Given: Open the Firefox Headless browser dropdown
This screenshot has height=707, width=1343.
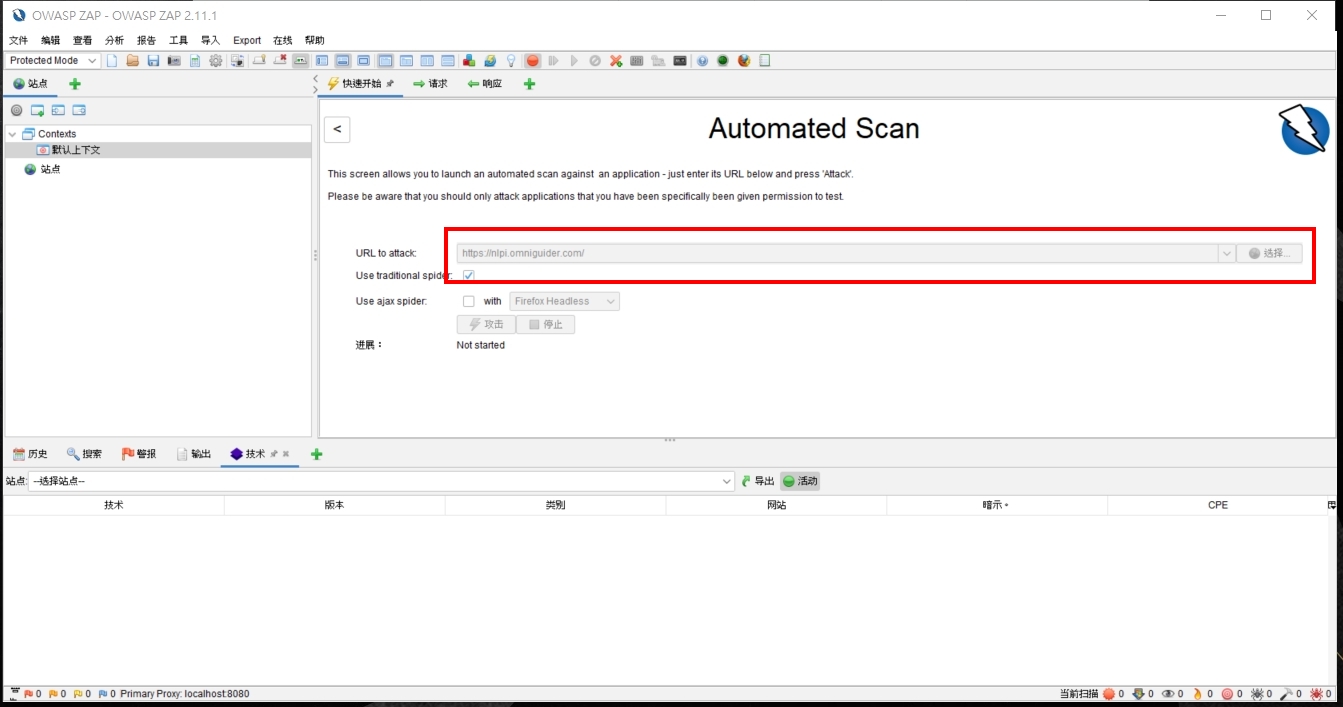Looking at the screenshot, I should 610,301.
